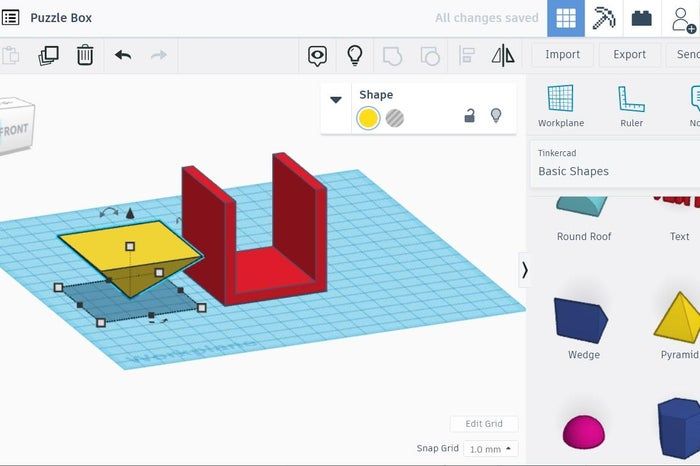Open the Basic Shapes library dropdown
Viewport: 700px width, 466px height.
[x=612, y=171]
